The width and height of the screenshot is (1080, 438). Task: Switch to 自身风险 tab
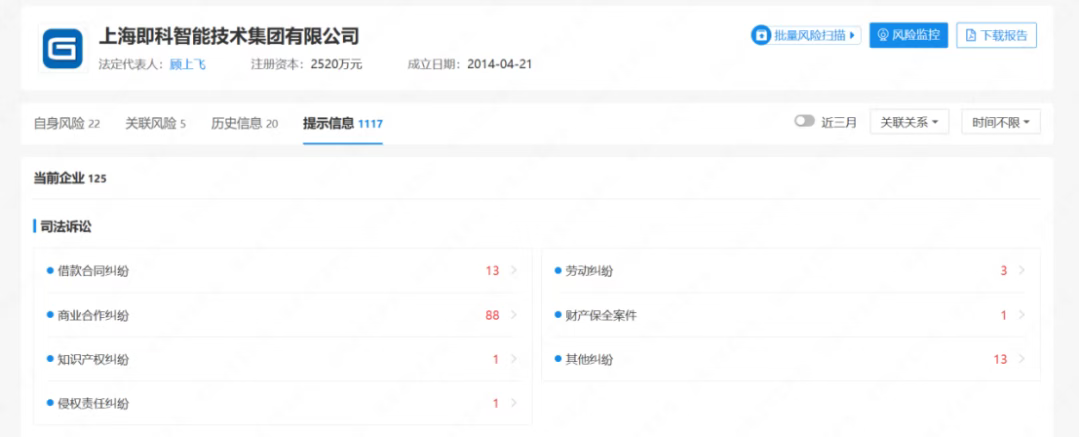(66, 123)
